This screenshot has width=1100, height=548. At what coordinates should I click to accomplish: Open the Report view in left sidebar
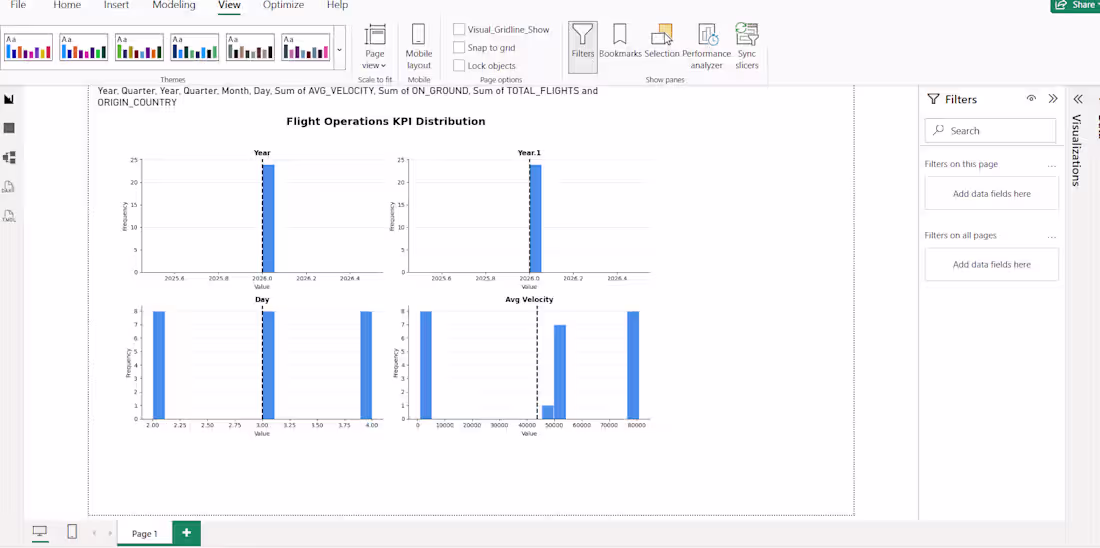[x=9, y=100]
